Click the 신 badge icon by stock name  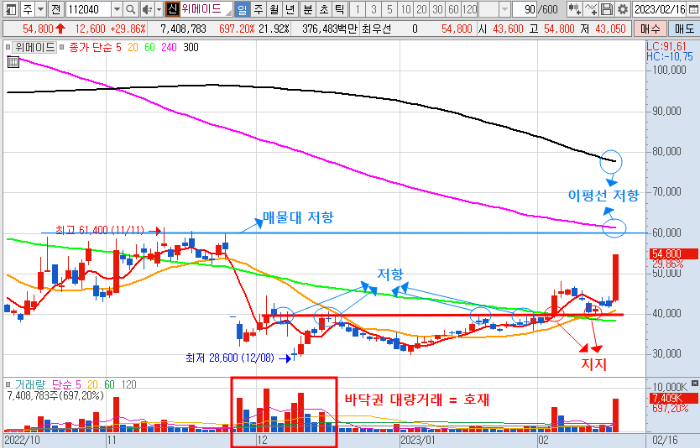pyautogui.click(x=172, y=9)
